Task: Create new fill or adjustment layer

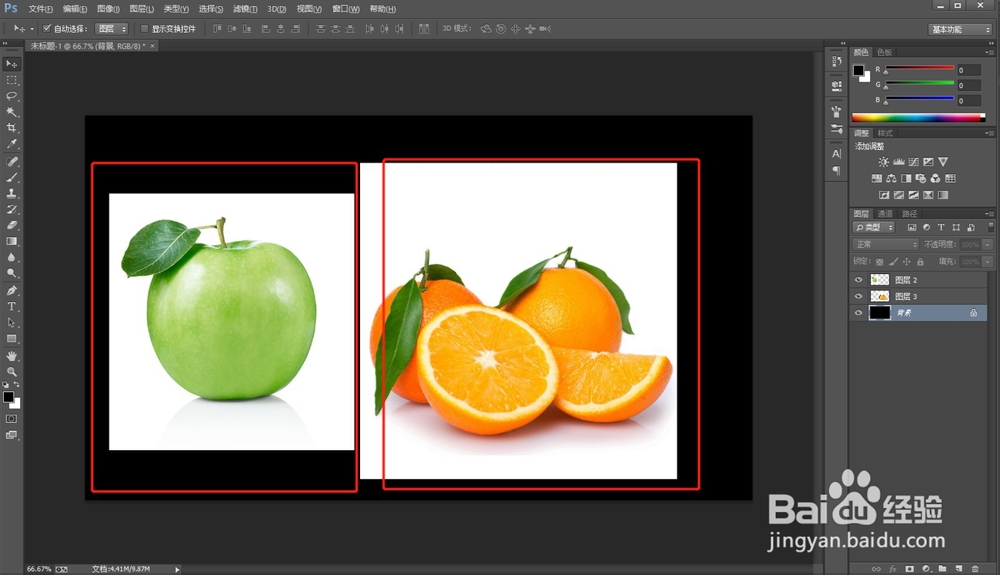Action: tap(926, 569)
